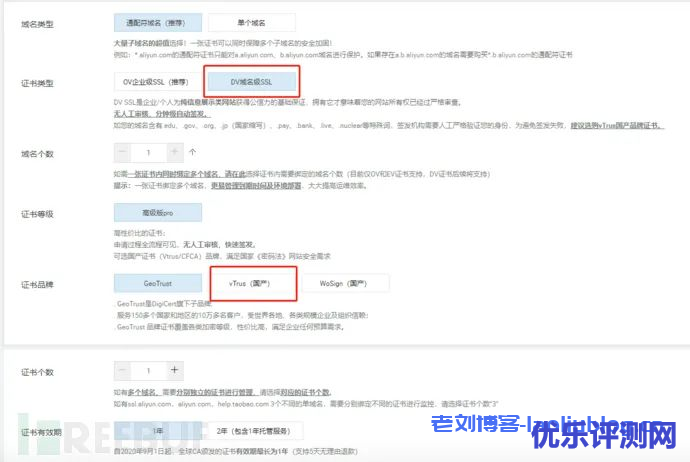Click the 证书有效期 field label
Screen dimensions: 690x462
(41, 433)
